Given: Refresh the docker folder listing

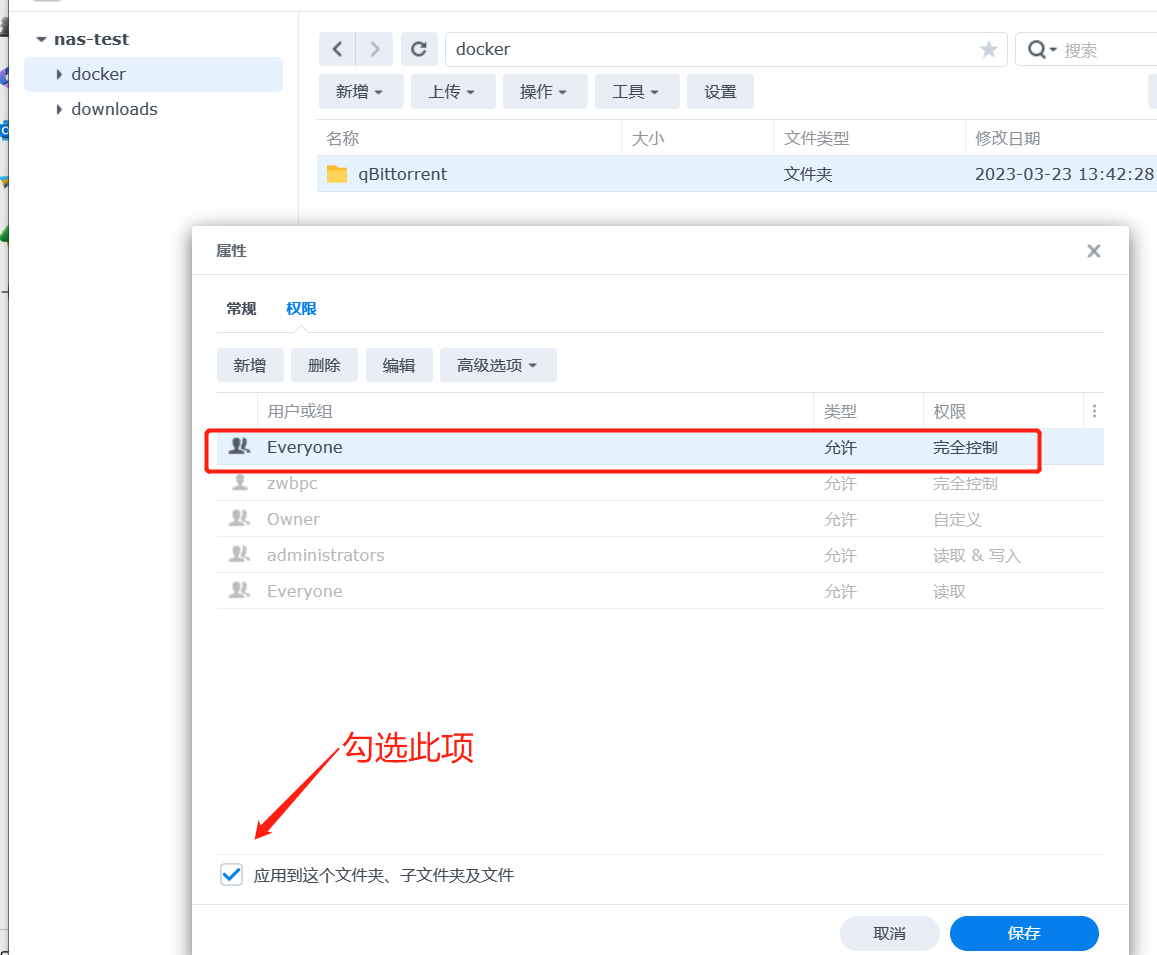Looking at the screenshot, I should [x=419, y=49].
